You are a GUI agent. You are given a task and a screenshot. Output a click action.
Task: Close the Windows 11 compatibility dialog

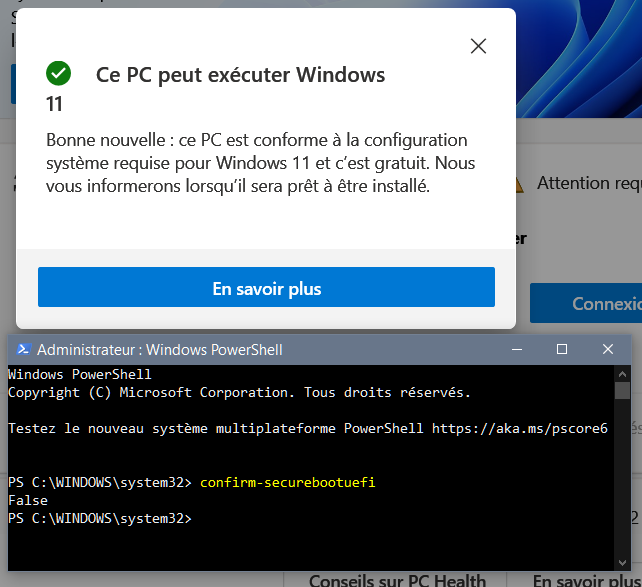tap(478, 46)
